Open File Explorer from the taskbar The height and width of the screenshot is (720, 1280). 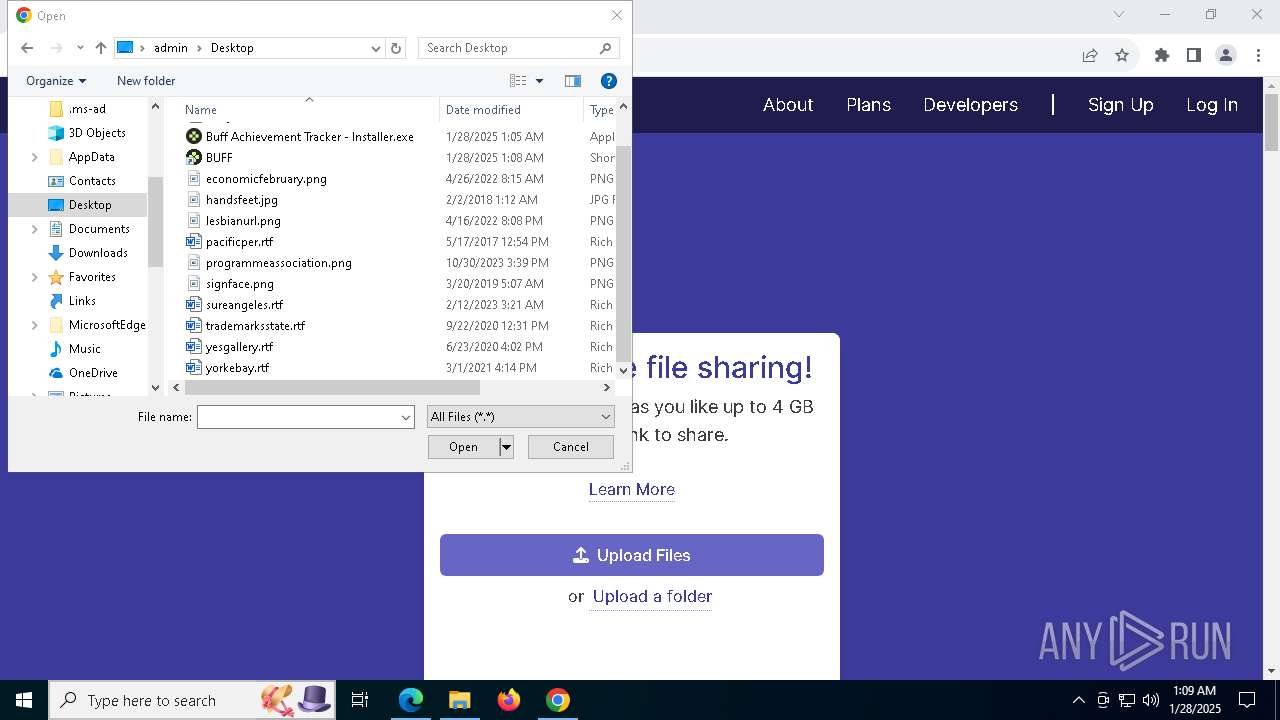point(459,700)
